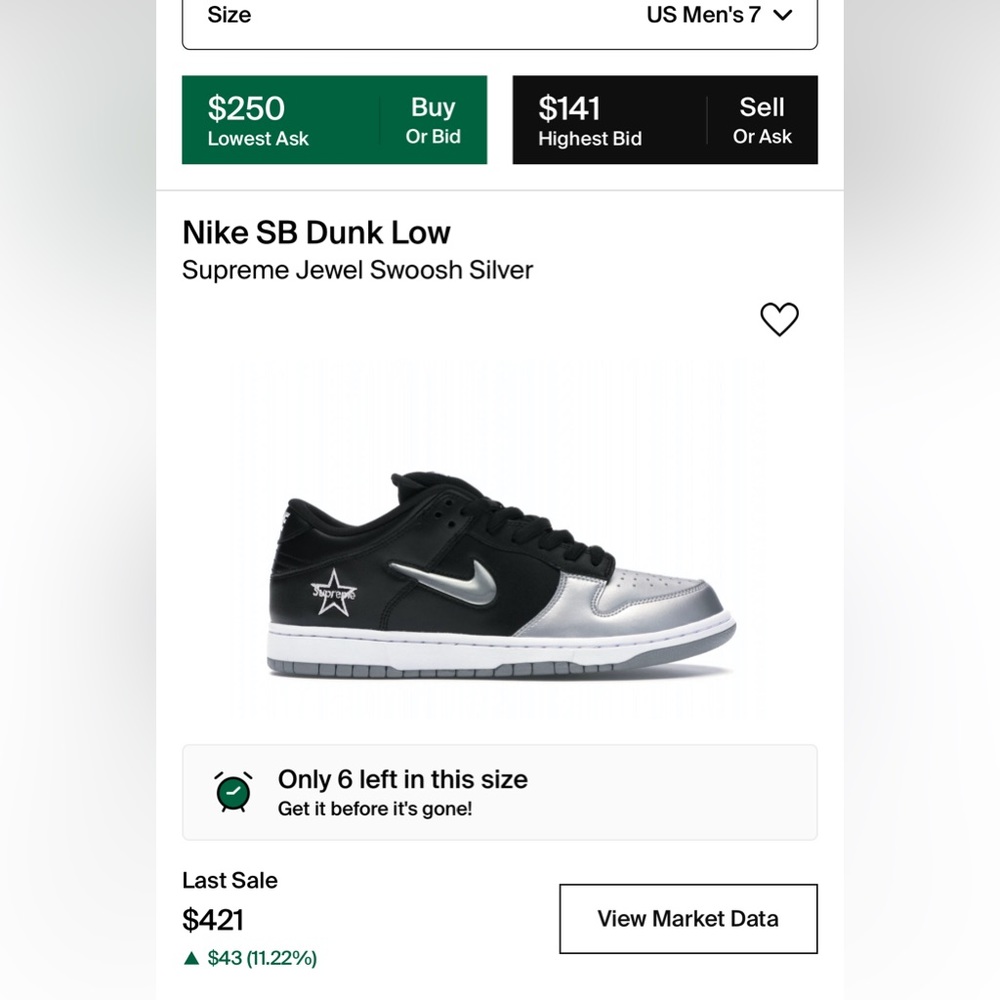Choose Buy Or Bid

click(433, 120)
